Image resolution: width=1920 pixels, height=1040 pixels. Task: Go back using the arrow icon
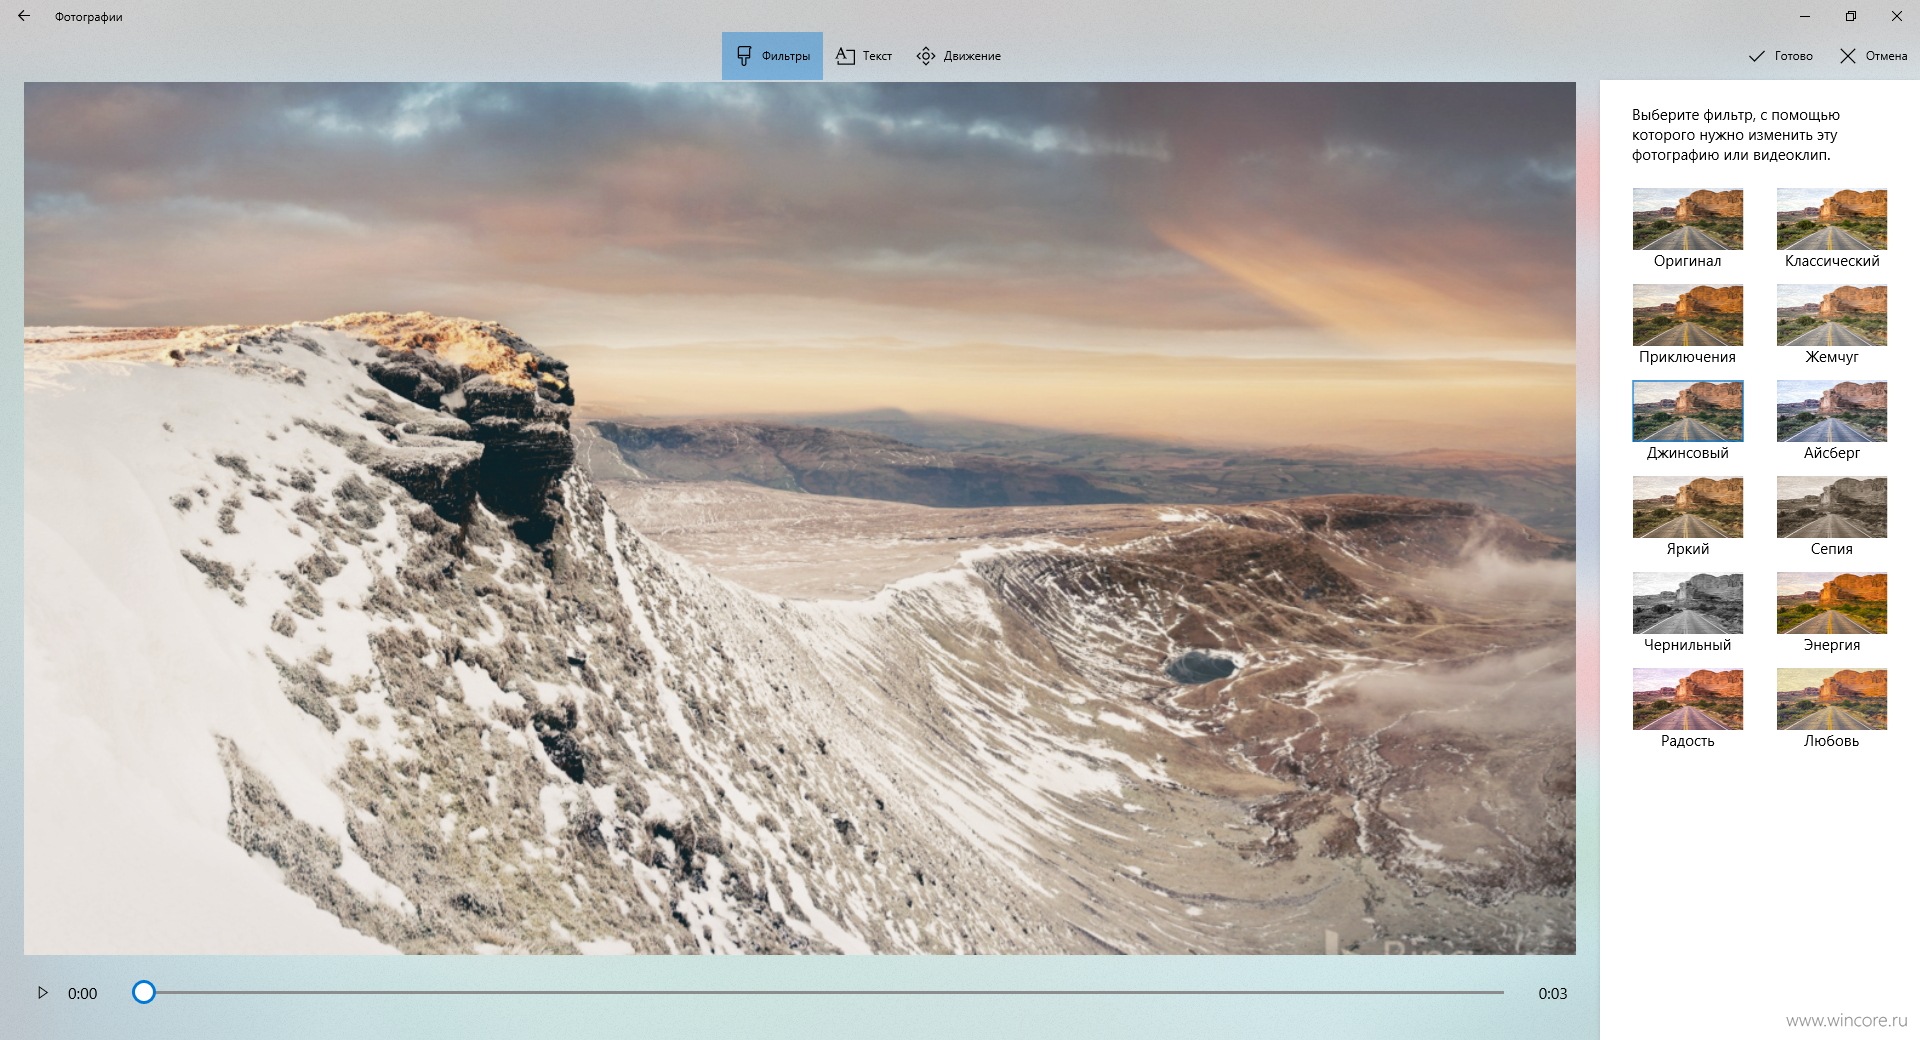[24, 16]
